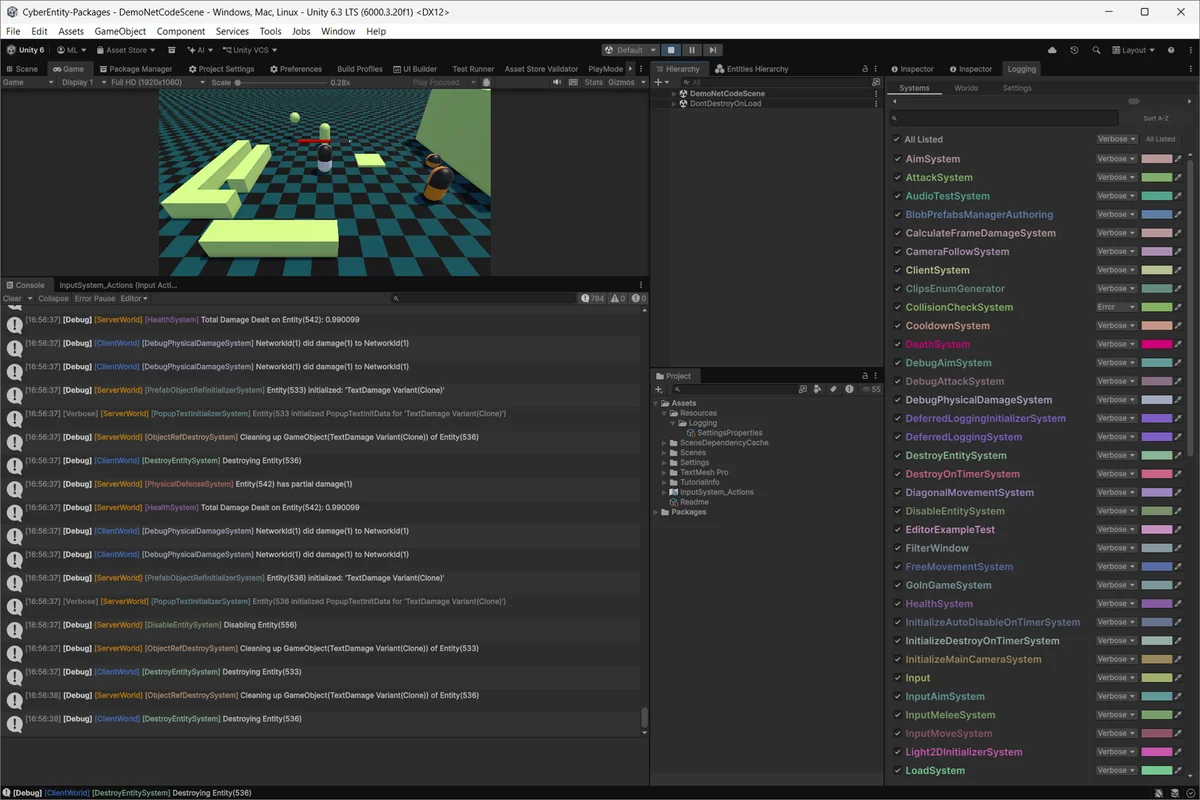Open the Hierarchy panel kebab menu

click(x=876, y=69)
